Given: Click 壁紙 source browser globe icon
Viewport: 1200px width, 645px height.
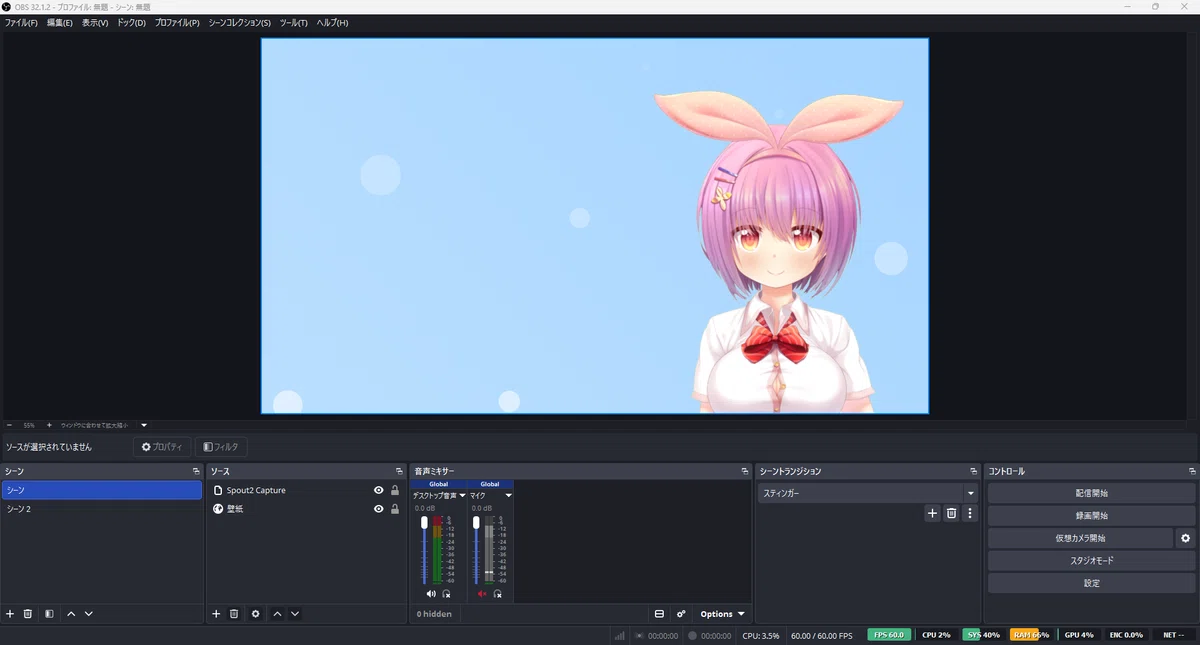Looking at the screenshot, I should 218,509.
